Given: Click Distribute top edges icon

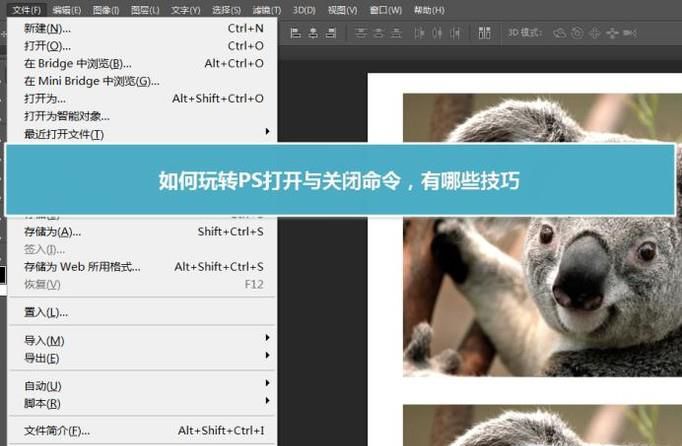Looking at the screenshot, I should point(361,33).
